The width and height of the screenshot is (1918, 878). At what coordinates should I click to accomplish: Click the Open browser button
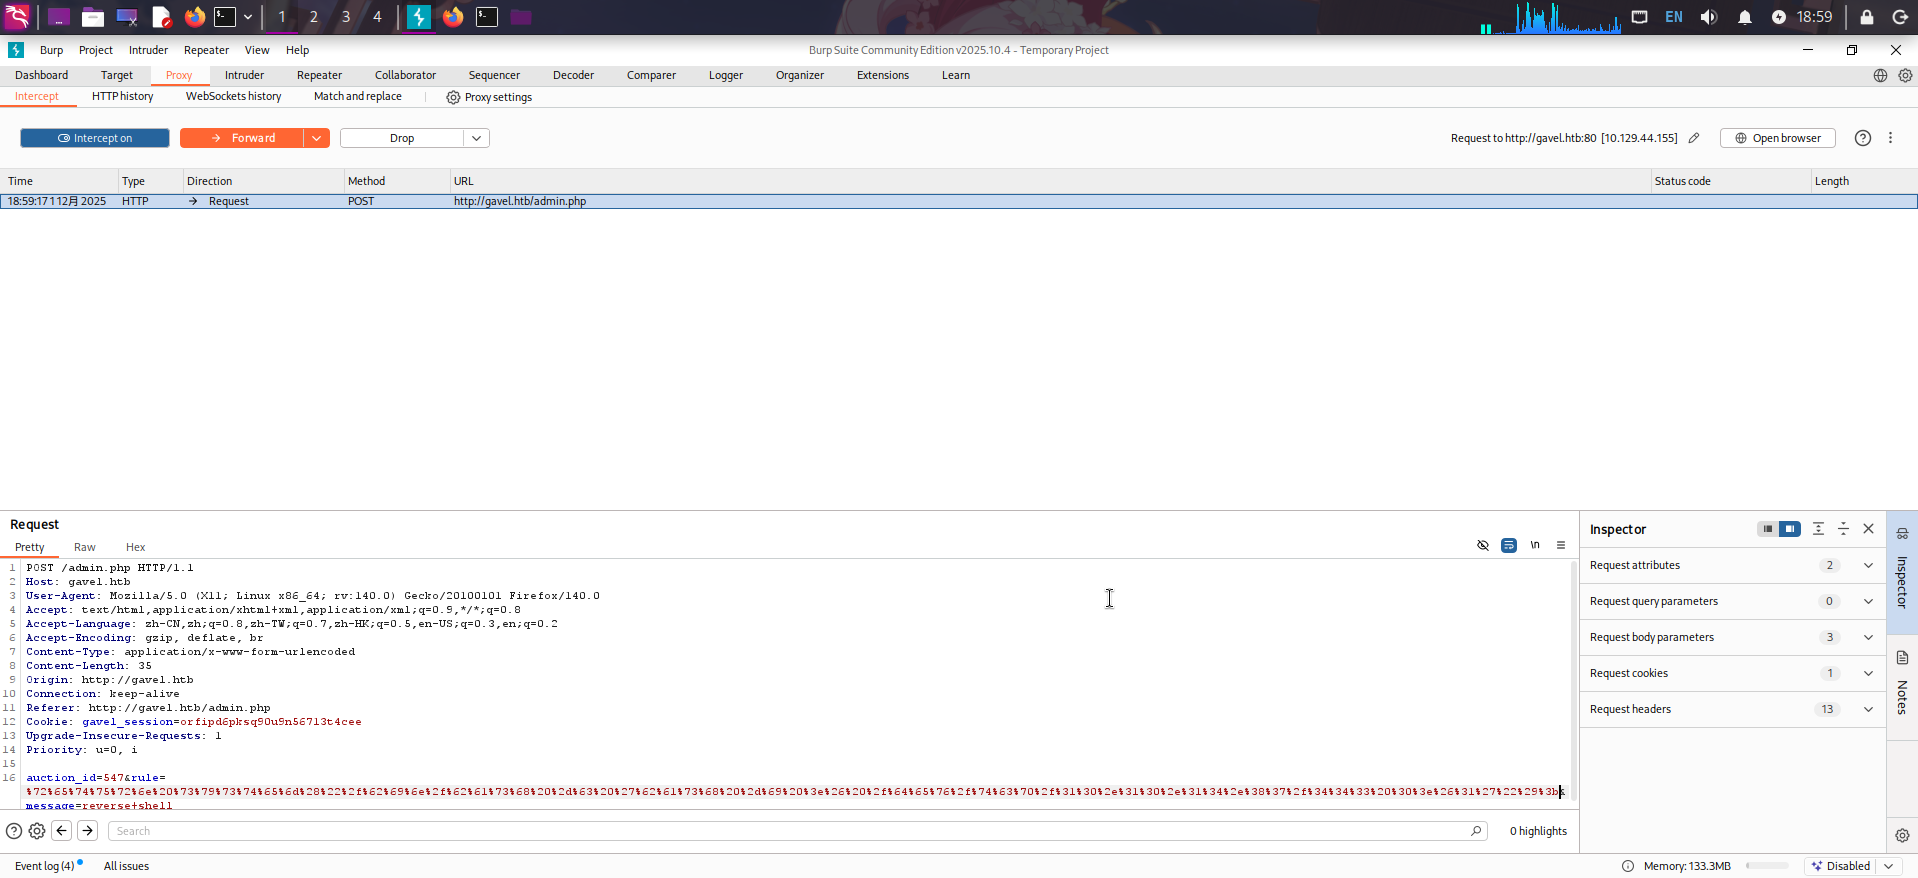(1778, 138)
